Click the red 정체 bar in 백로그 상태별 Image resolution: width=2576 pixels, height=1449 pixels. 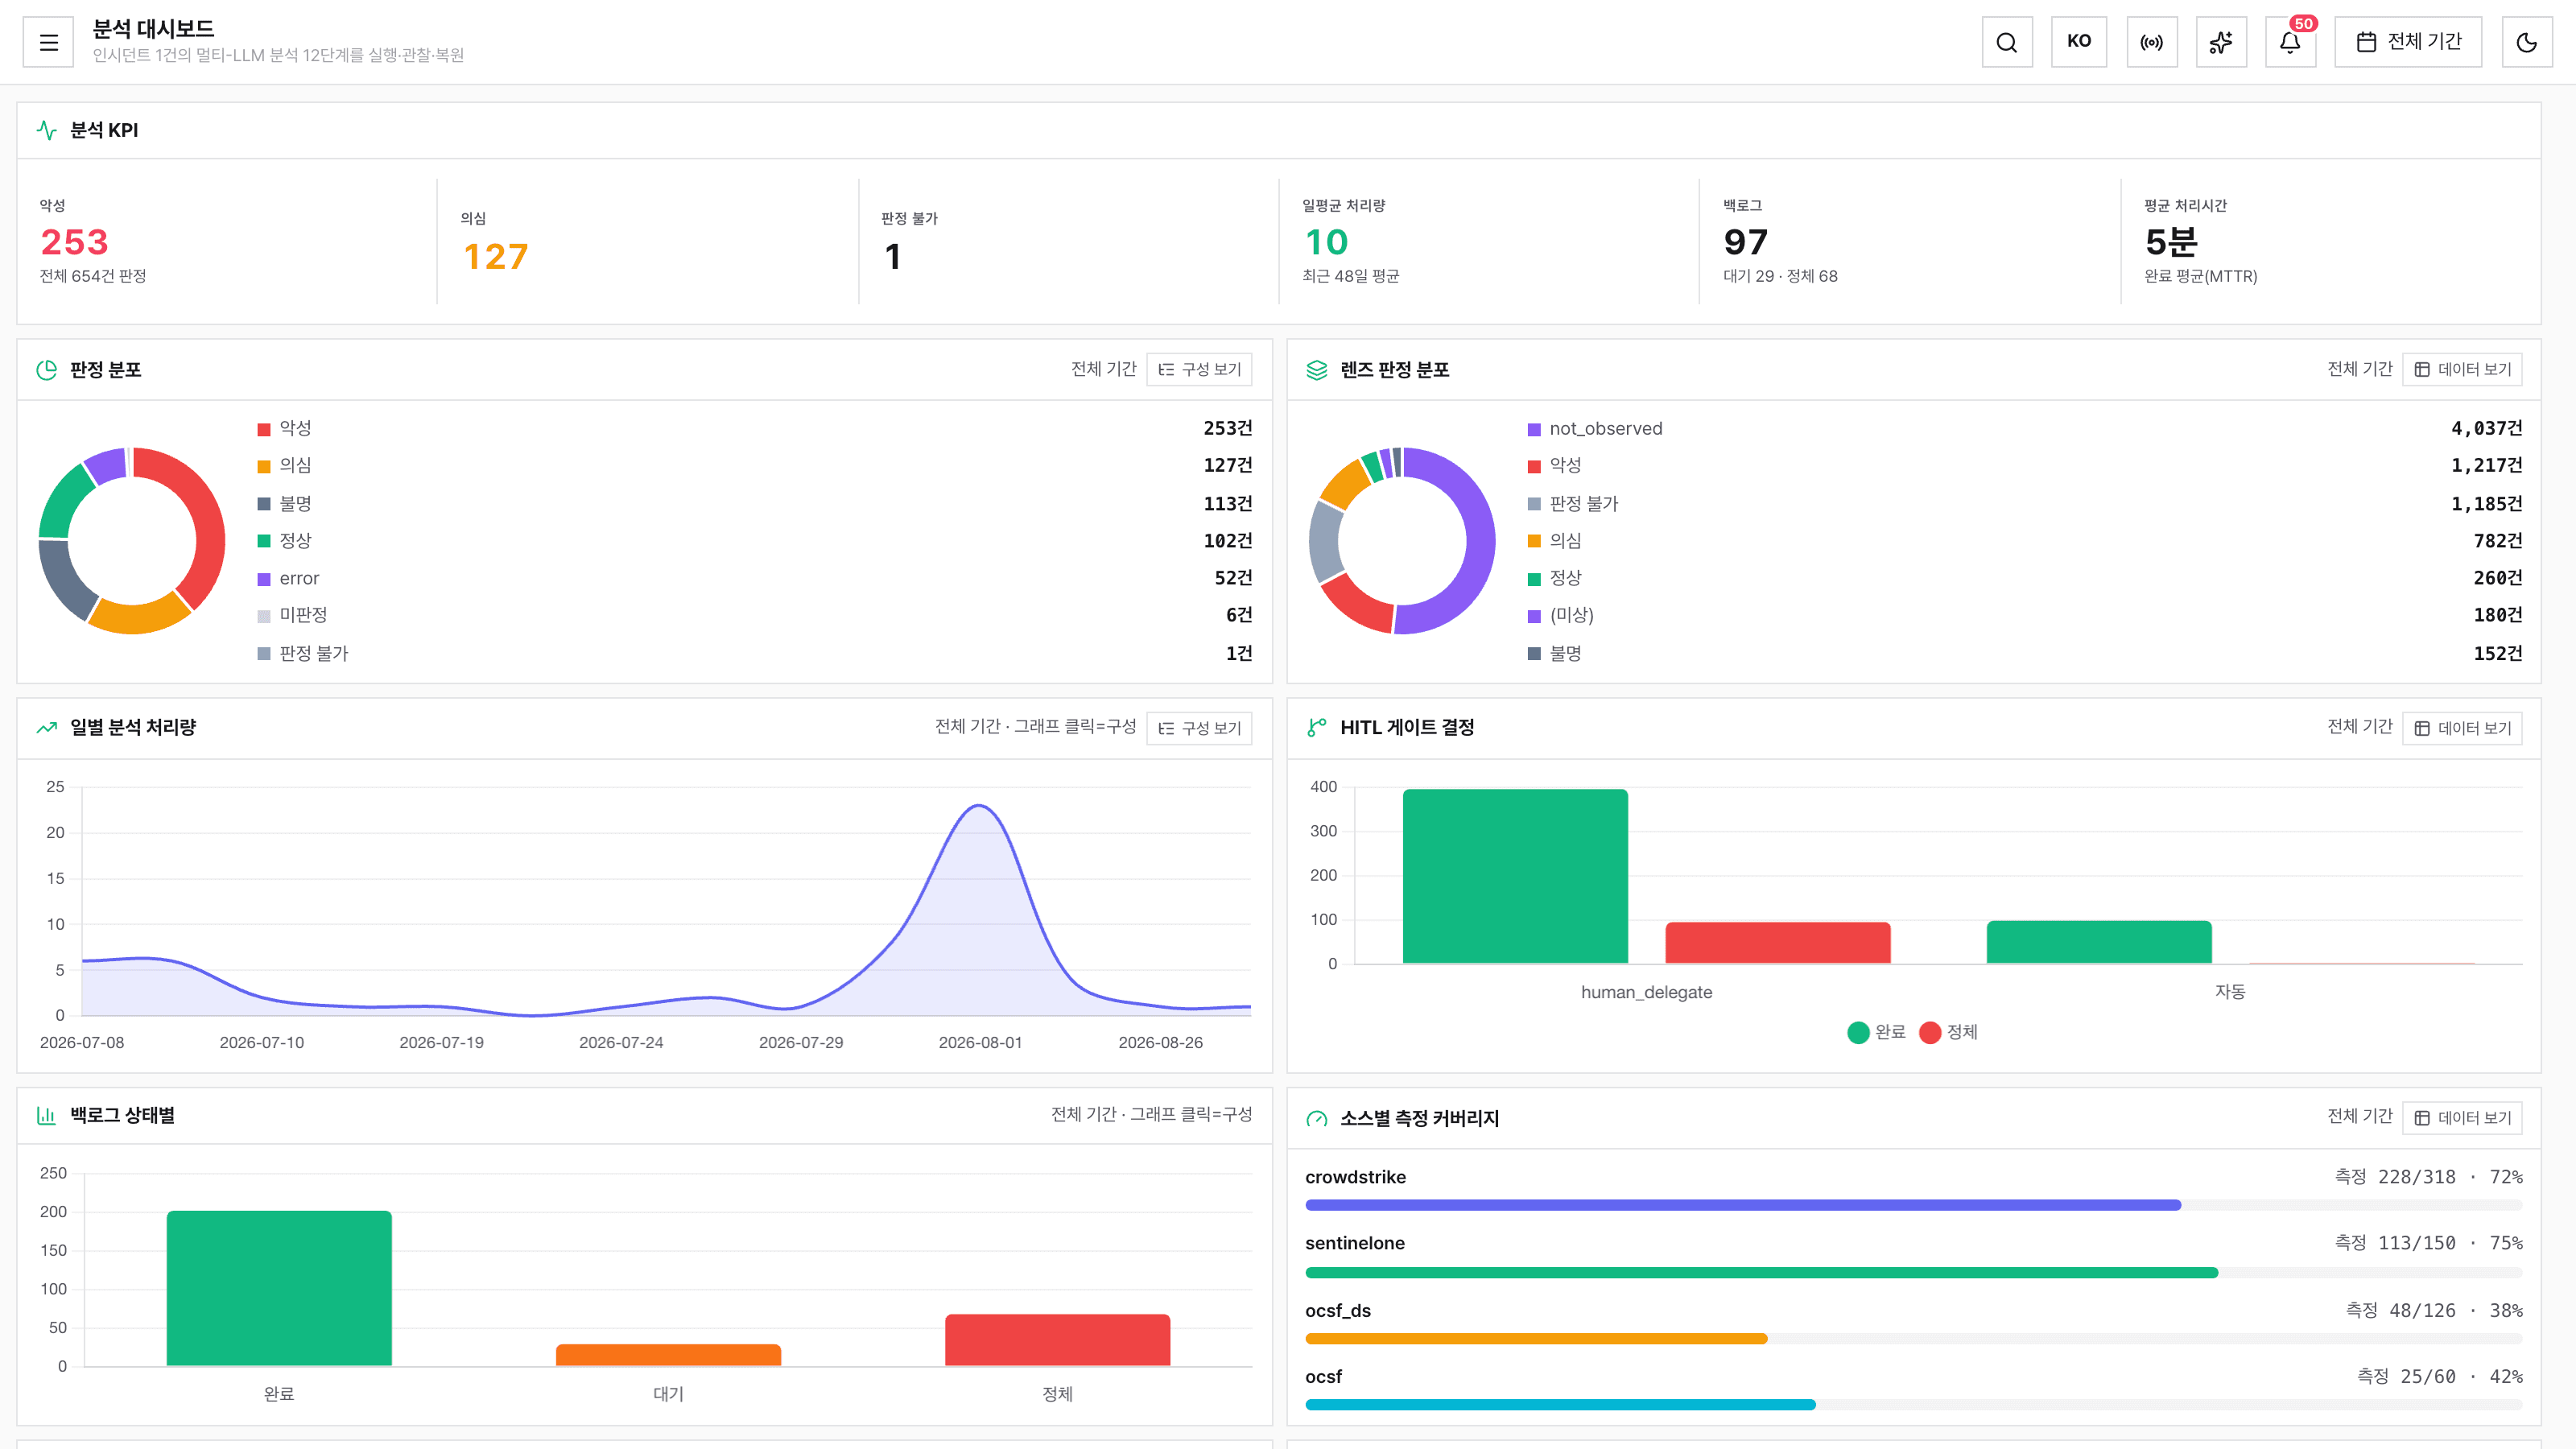1057,1340
